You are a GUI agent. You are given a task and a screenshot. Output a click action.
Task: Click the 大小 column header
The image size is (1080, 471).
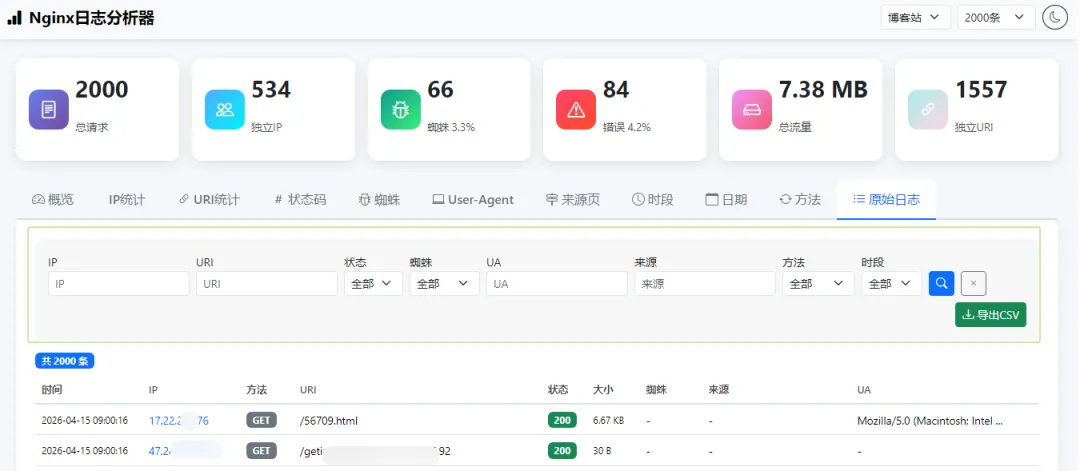603,390
